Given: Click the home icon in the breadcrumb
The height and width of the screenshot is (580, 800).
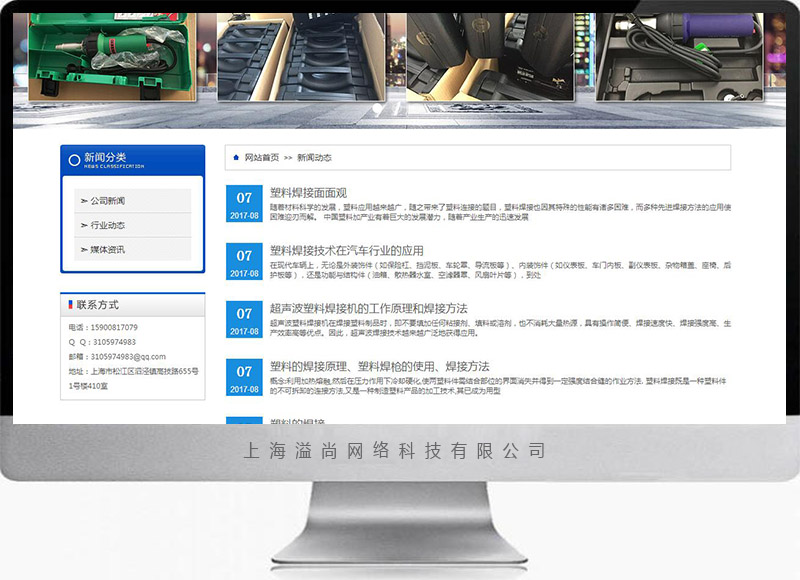Looking at the screenshot, I should click(x=236, y=158).
